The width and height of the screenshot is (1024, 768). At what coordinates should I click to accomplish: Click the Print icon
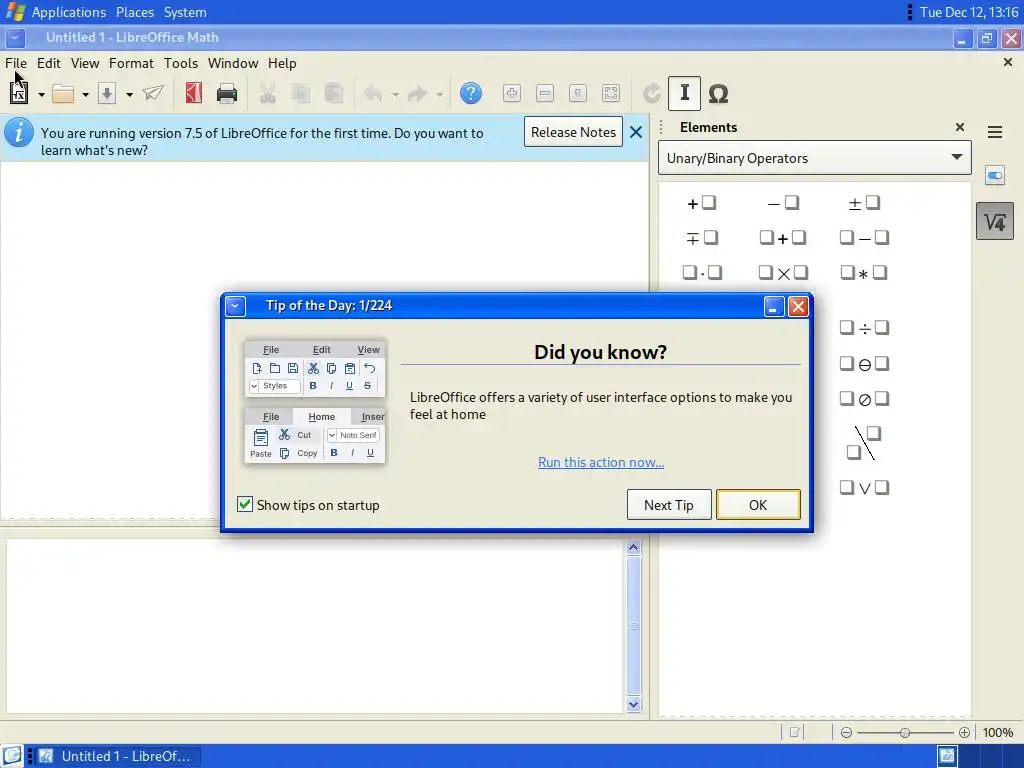(227, 93)
